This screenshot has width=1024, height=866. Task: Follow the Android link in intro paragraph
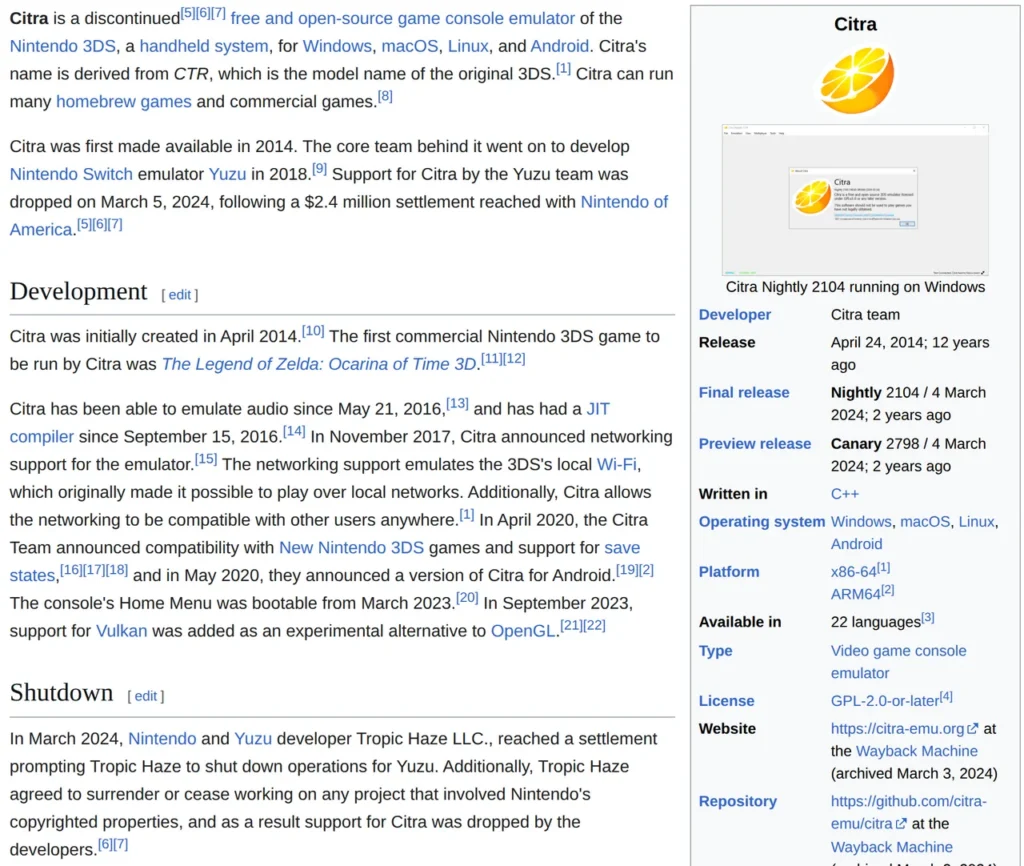coord(559,46)
